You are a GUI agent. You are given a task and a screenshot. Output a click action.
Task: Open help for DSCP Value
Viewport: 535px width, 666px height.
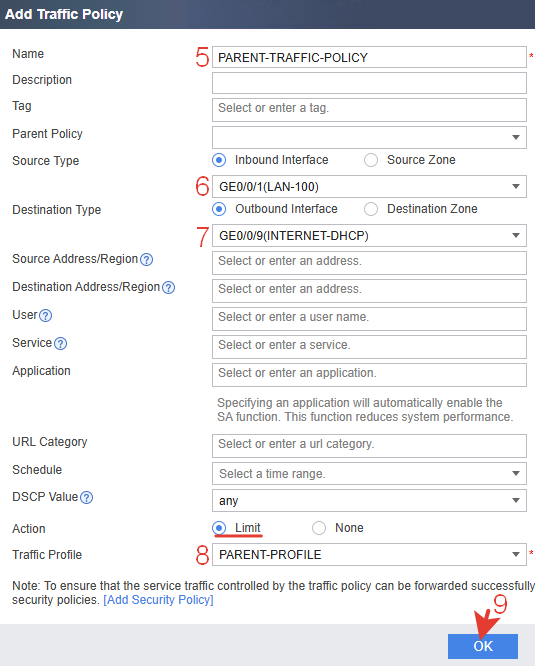tap(87, 497)
